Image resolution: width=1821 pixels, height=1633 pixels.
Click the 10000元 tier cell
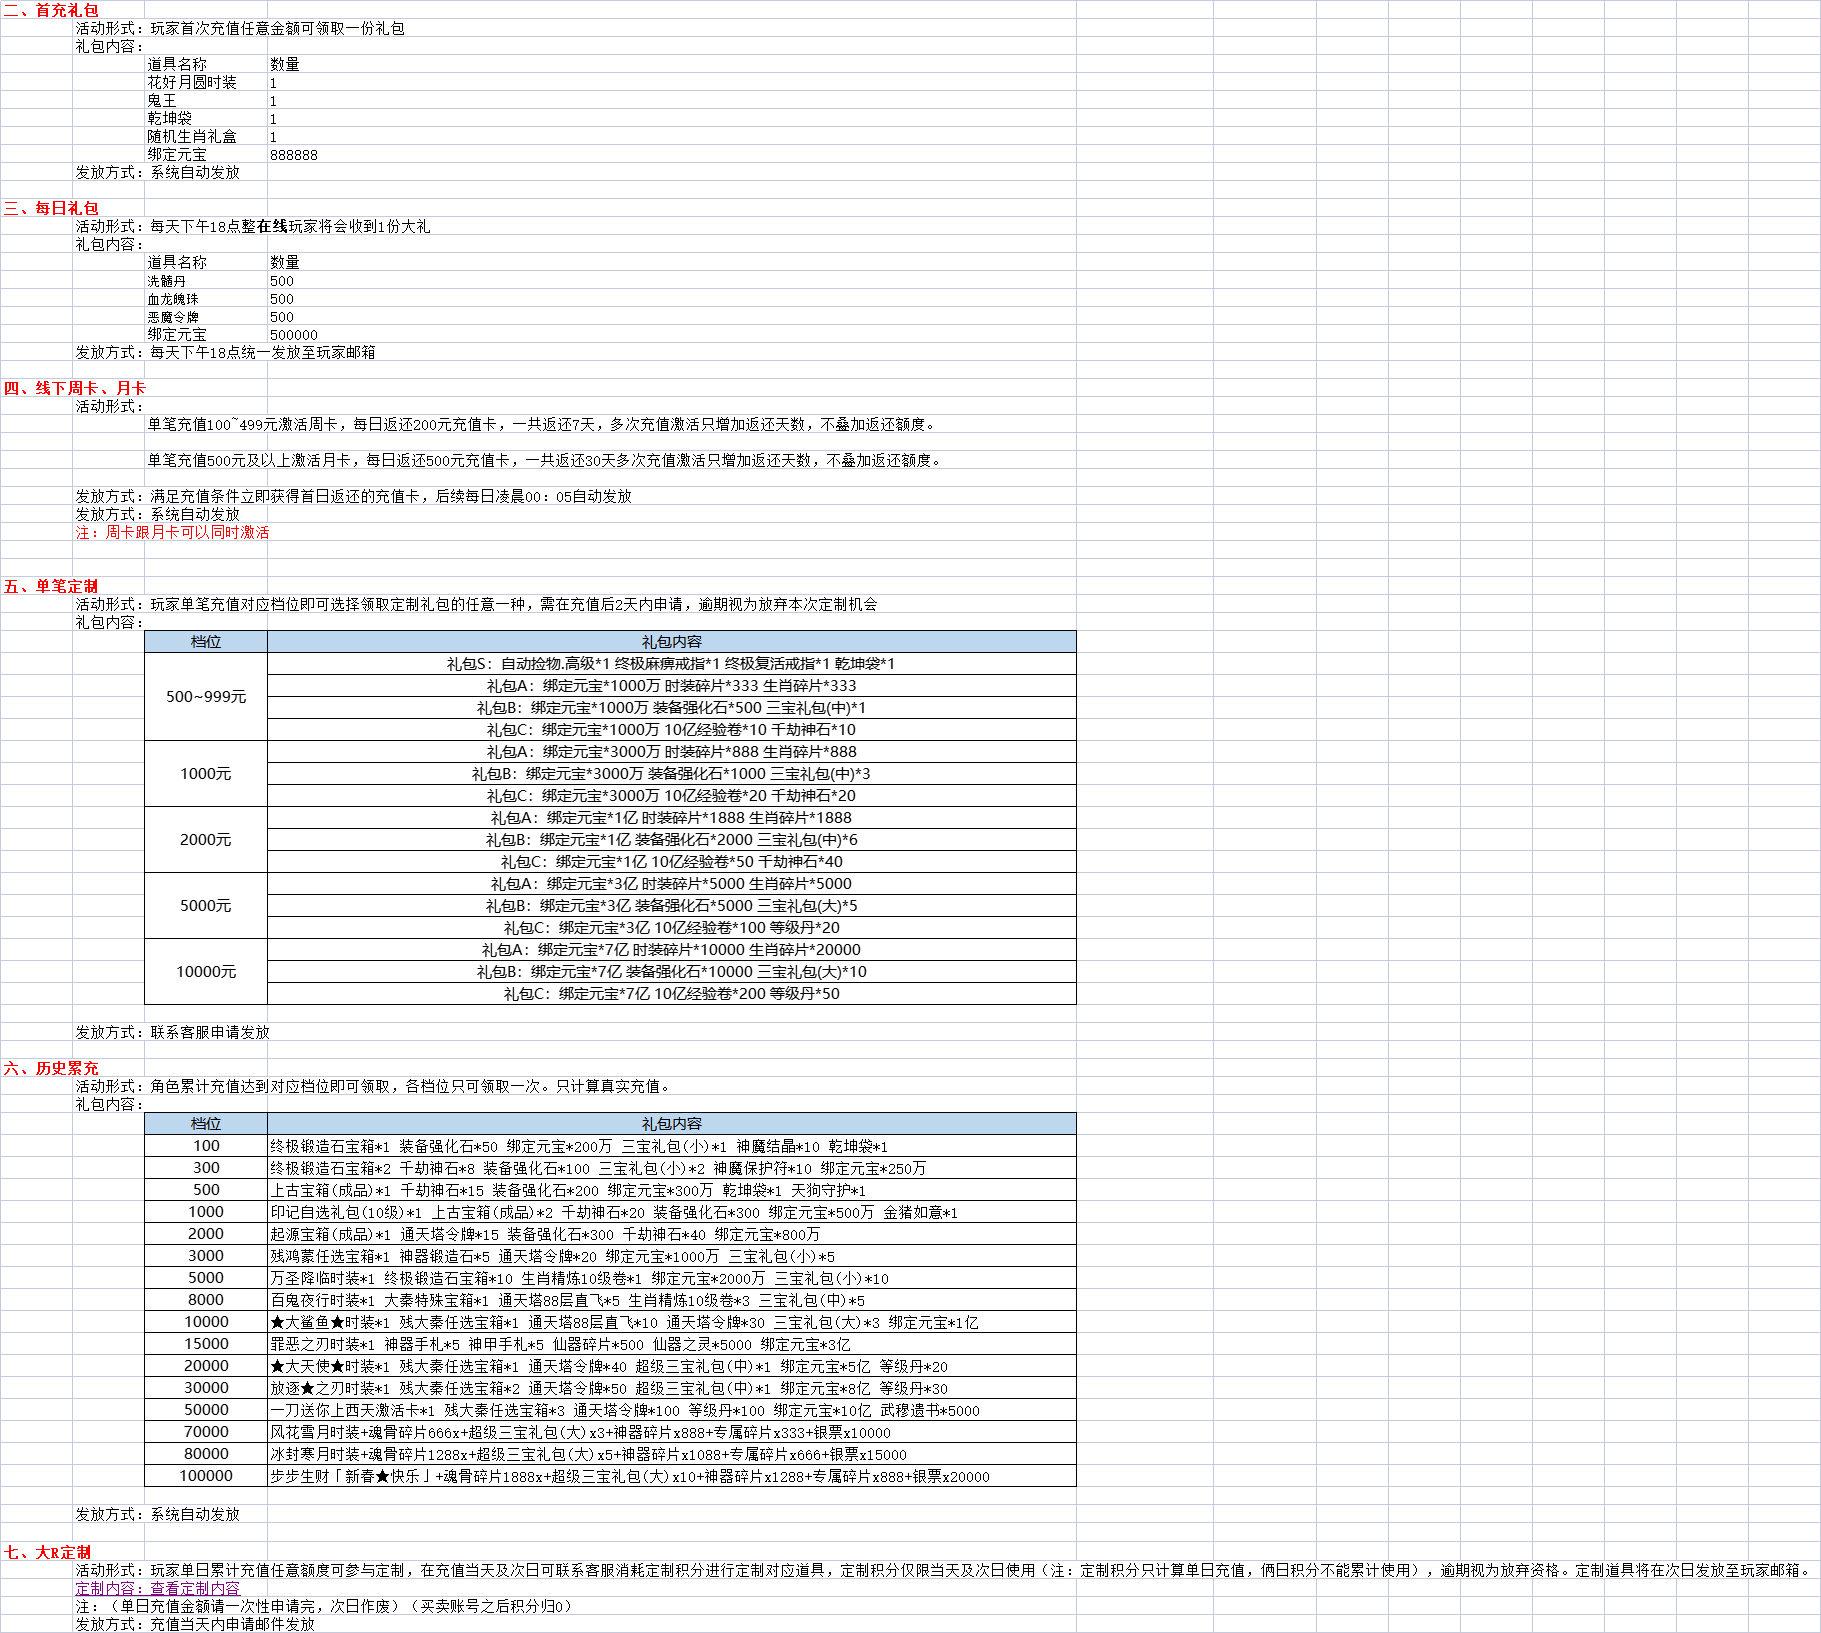click(x=206, y=971)
